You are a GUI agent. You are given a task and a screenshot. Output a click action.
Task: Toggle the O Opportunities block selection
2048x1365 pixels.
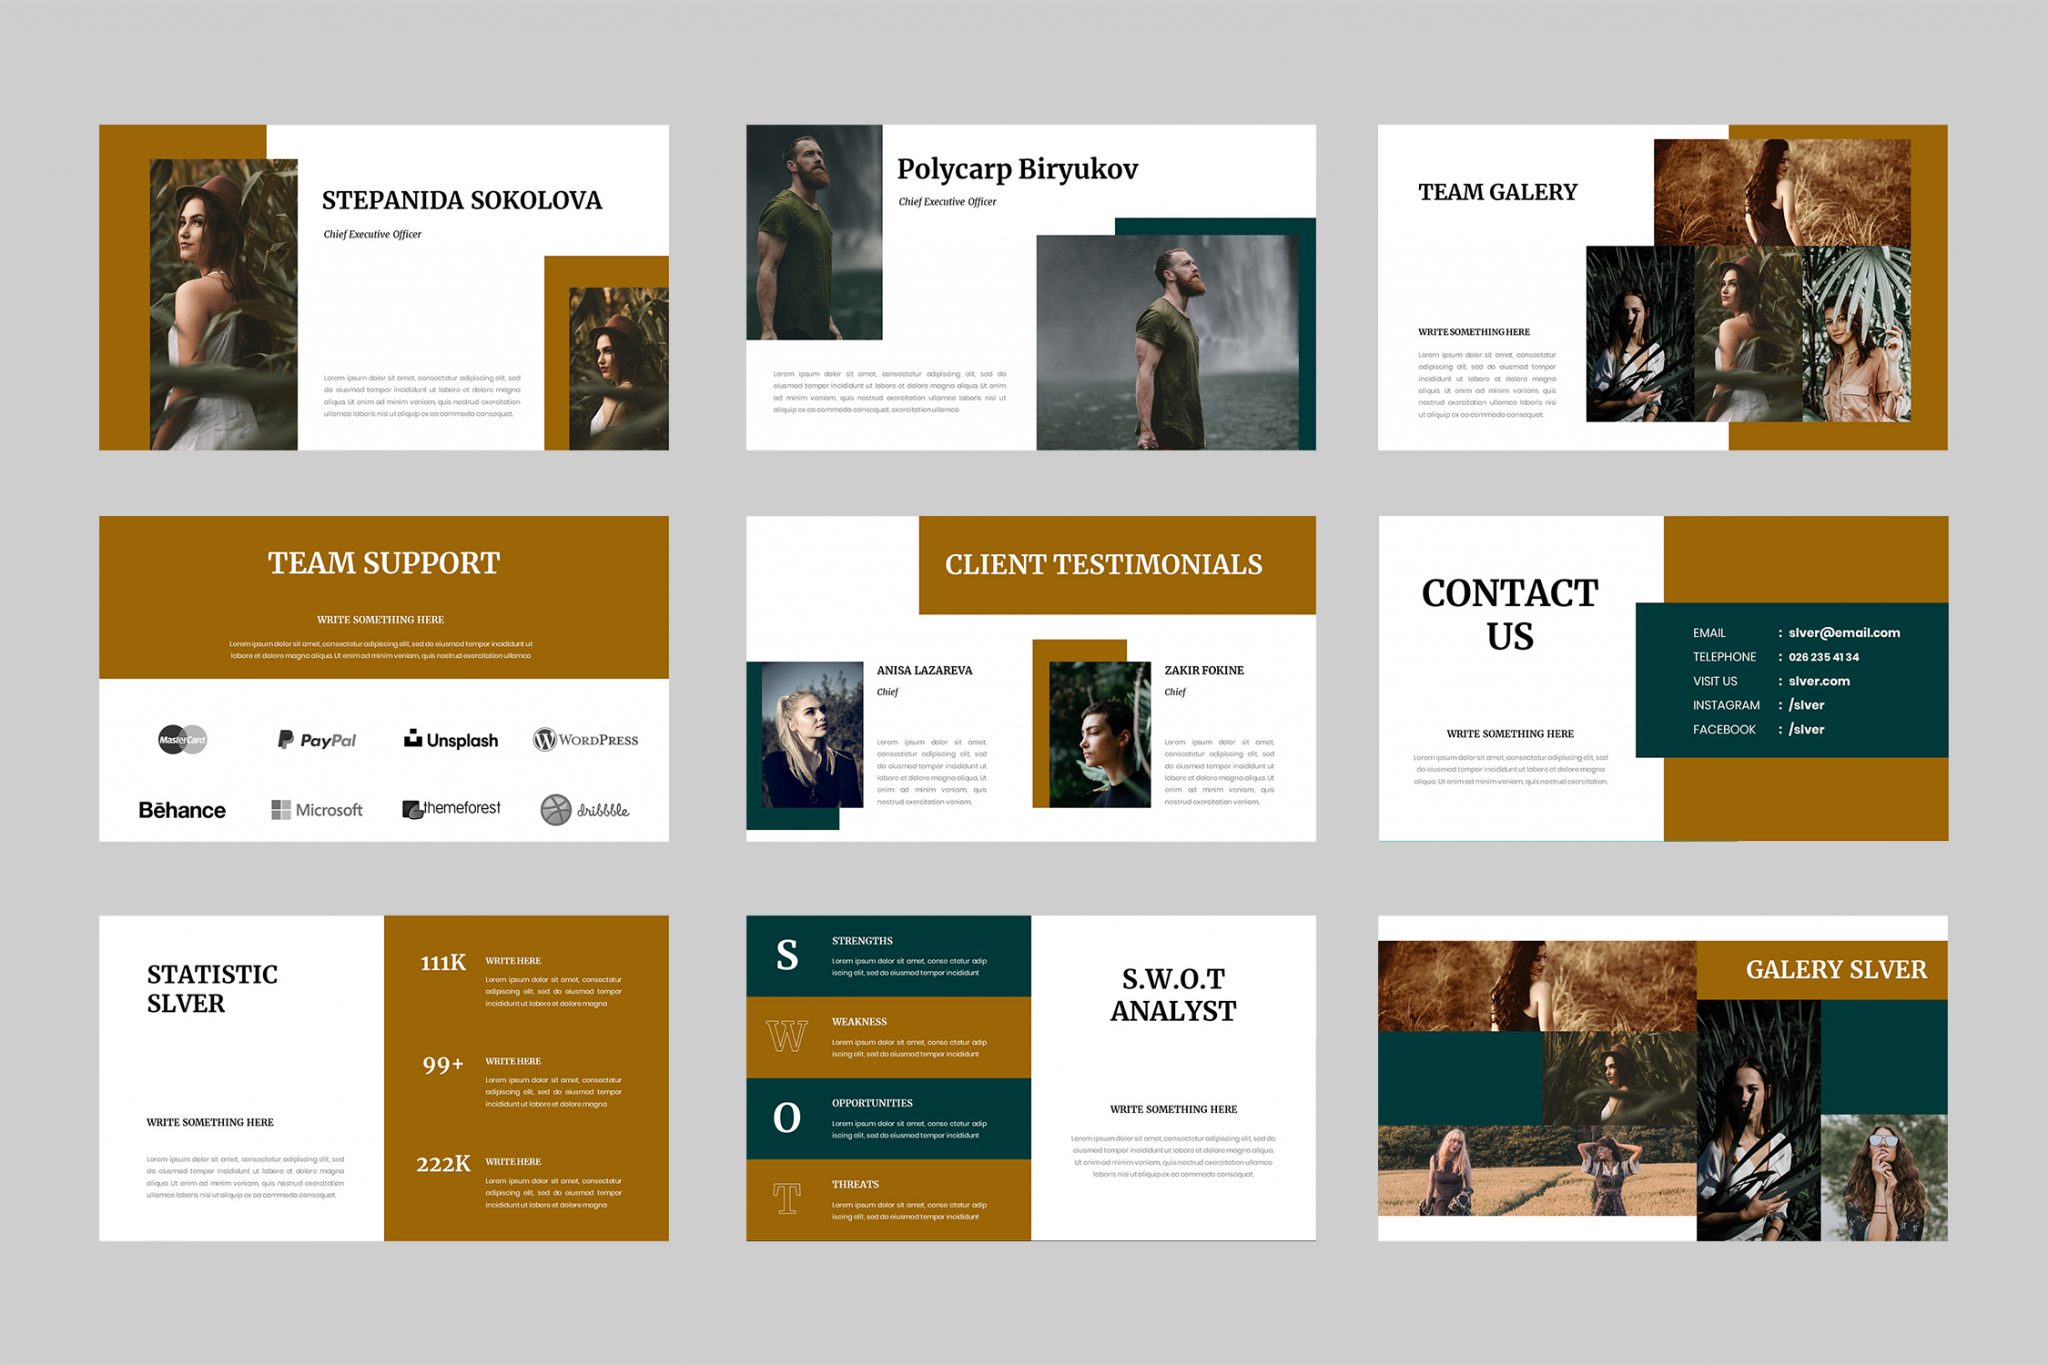point(888,1118)
